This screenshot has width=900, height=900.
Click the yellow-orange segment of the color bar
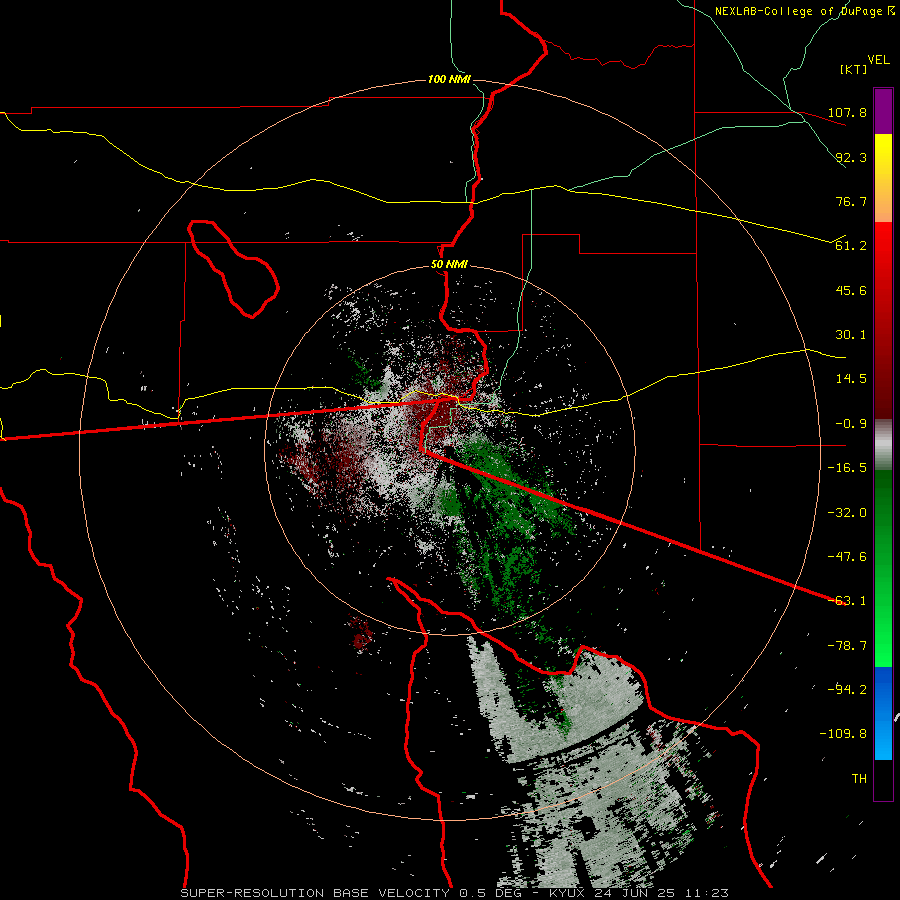point(883,178)
